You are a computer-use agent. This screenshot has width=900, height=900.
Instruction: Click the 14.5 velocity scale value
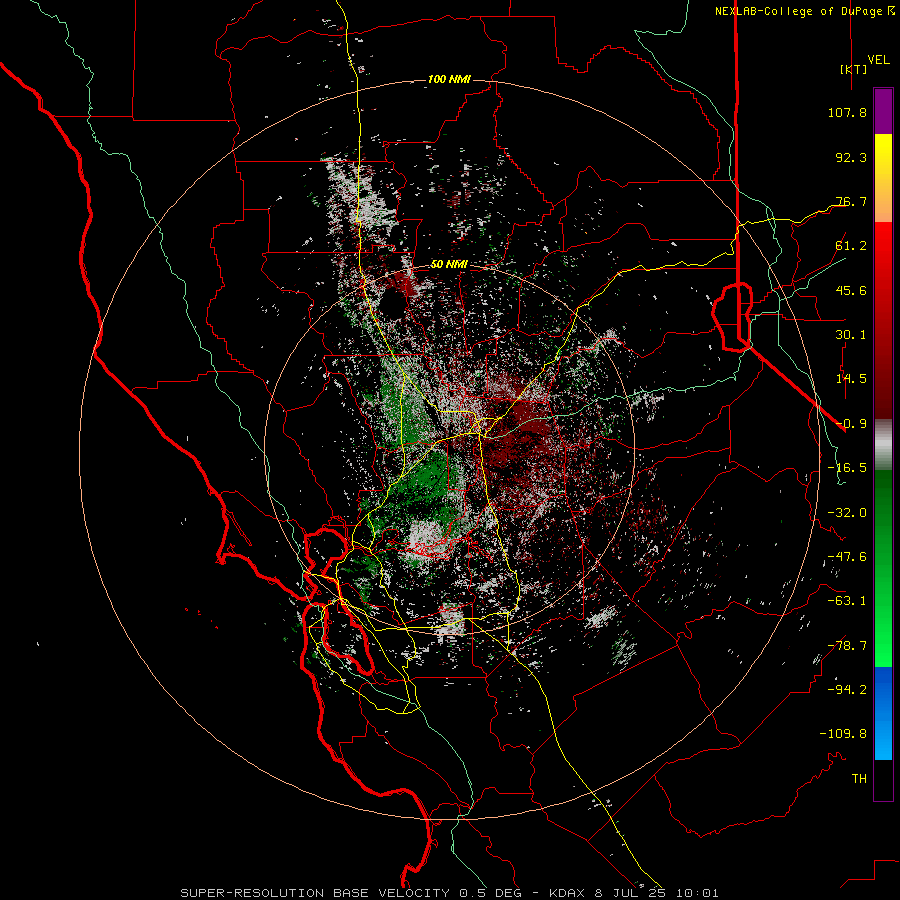pos(851,379)
